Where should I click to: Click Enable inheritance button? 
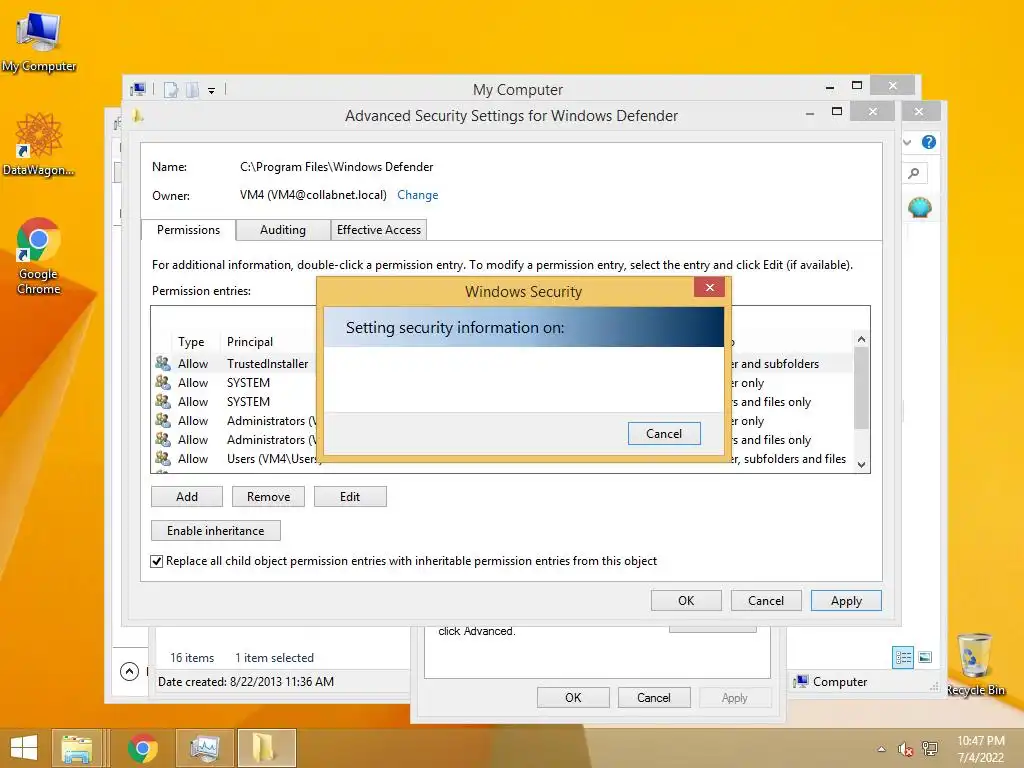[x=216, y=530]
